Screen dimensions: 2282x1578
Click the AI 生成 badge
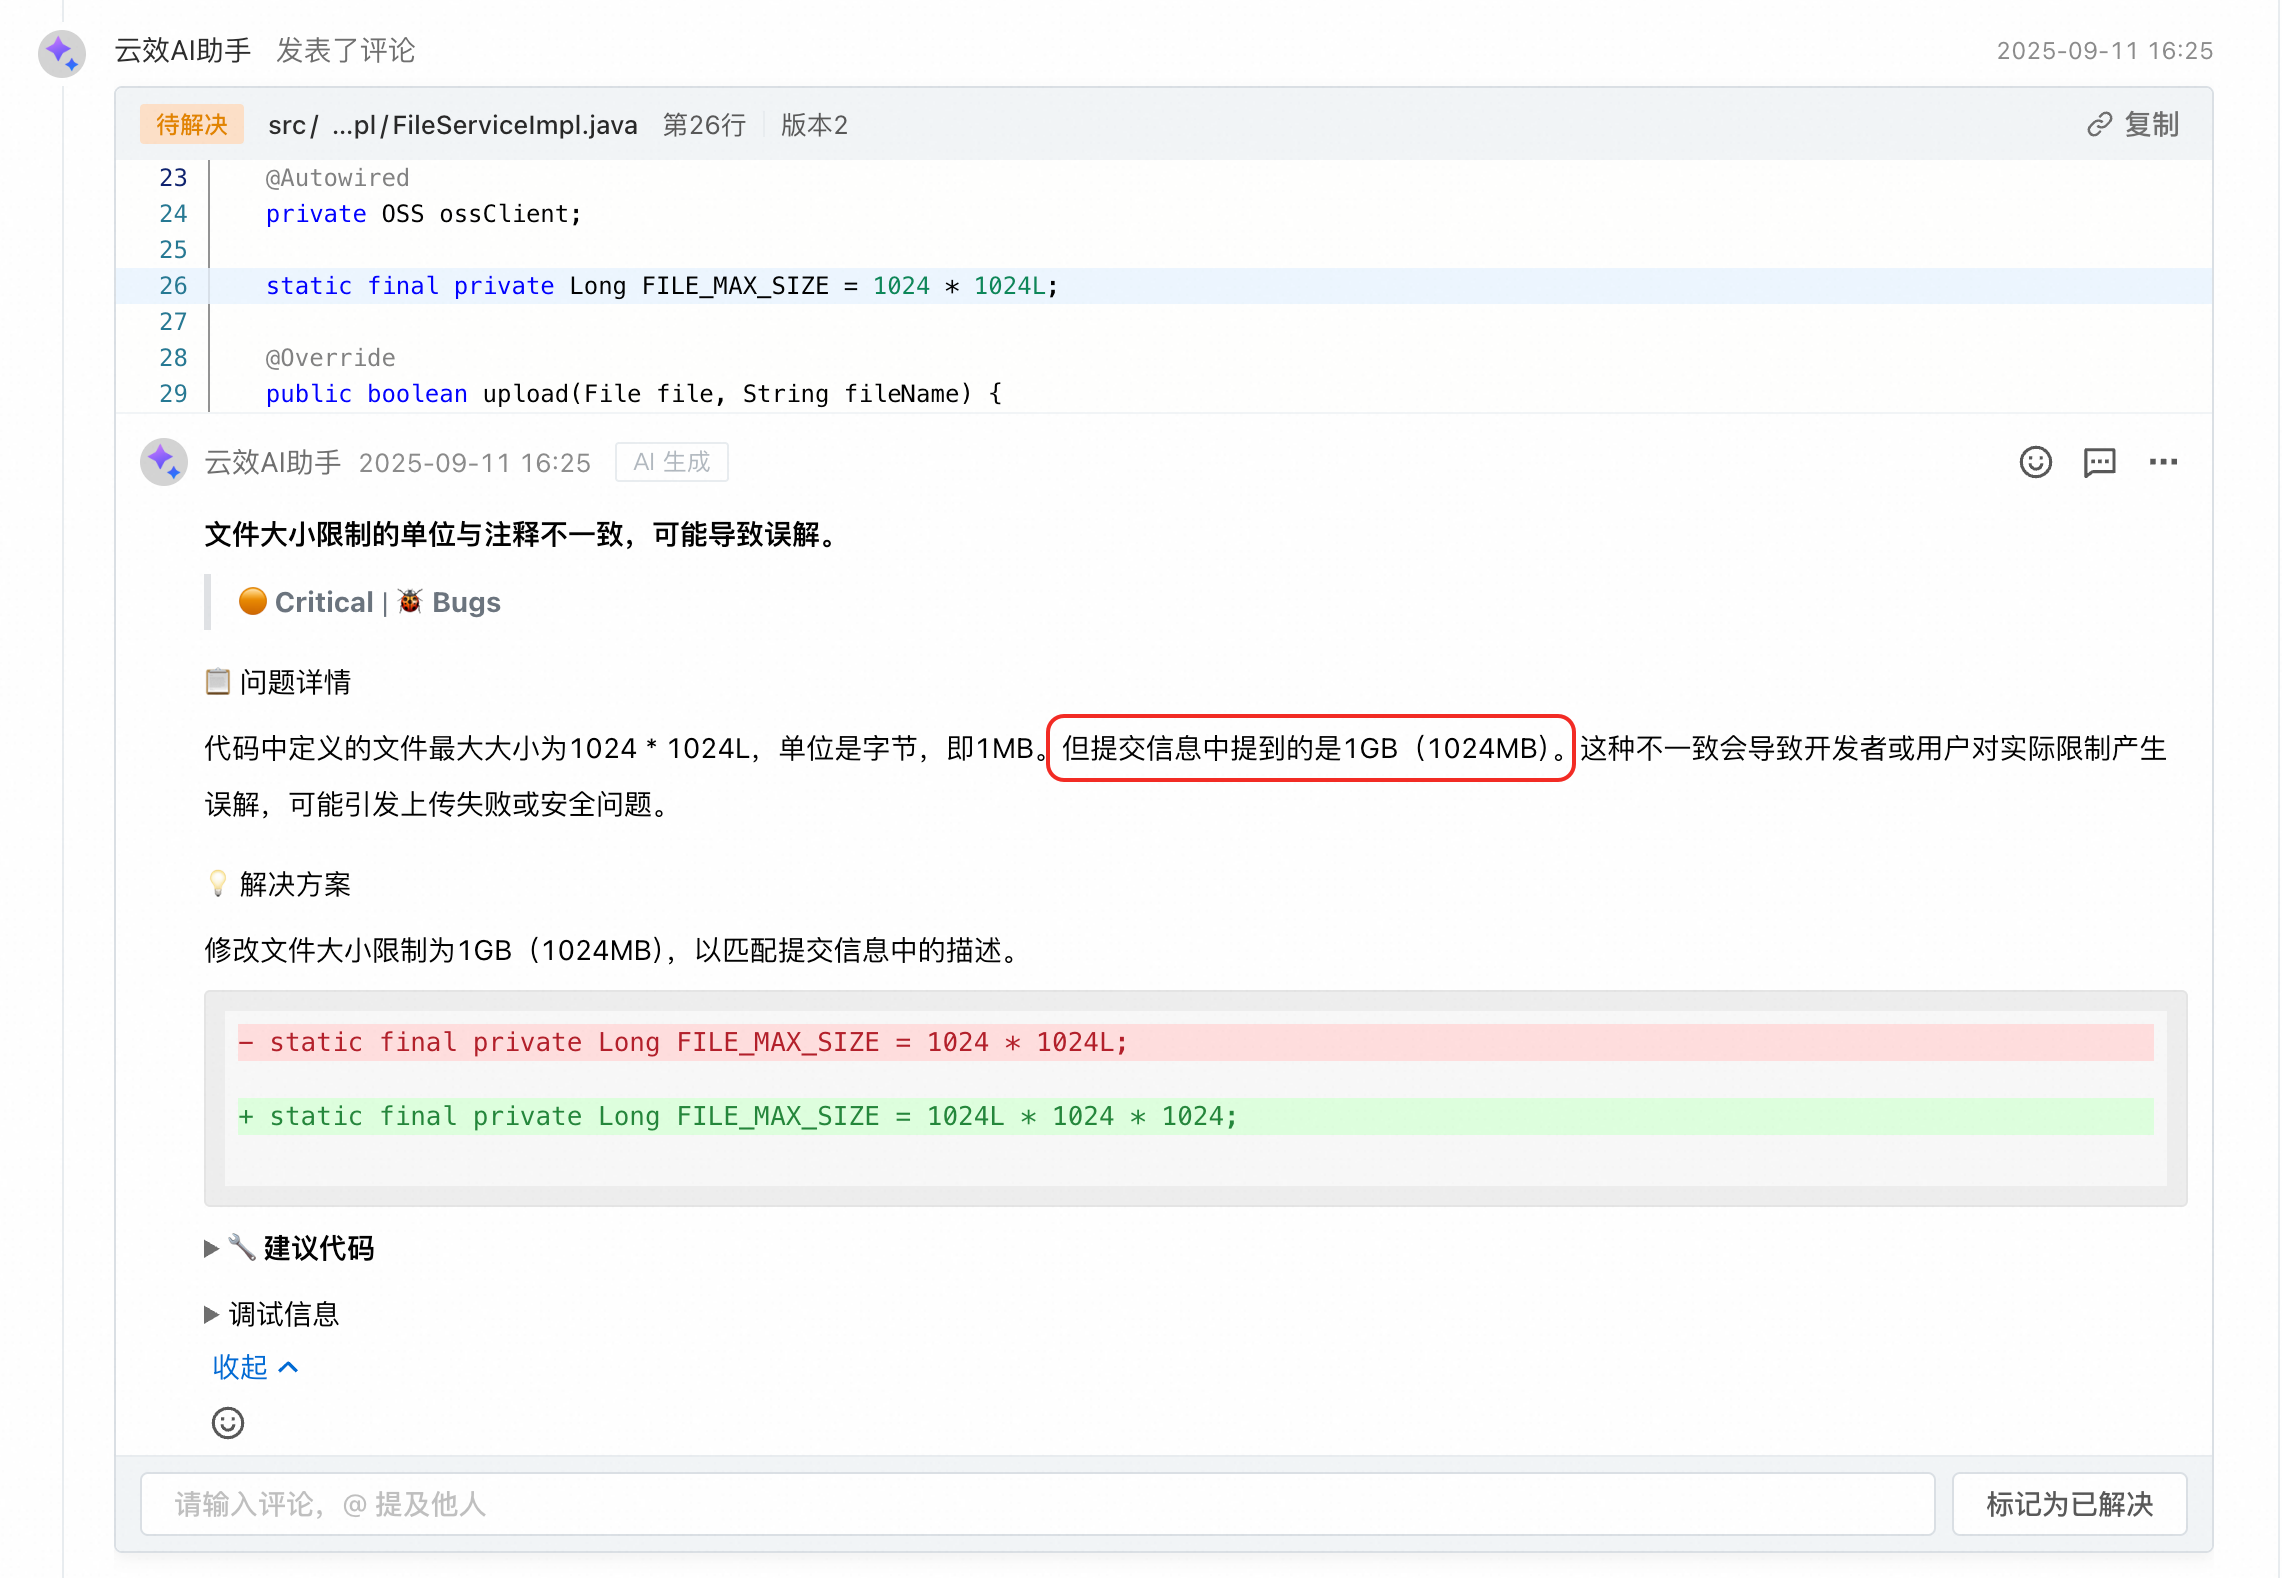pos(671,462)
